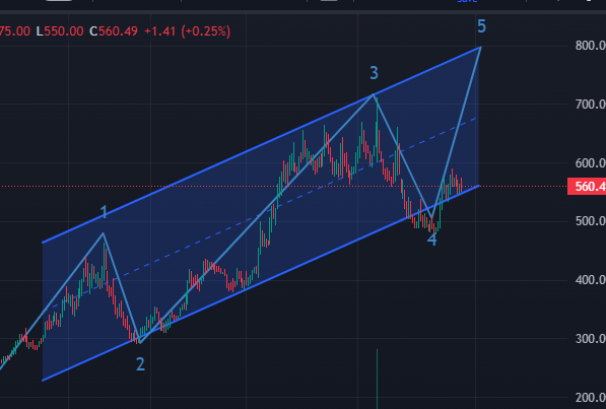Click the 200.0 price axis label

point(590,397)
